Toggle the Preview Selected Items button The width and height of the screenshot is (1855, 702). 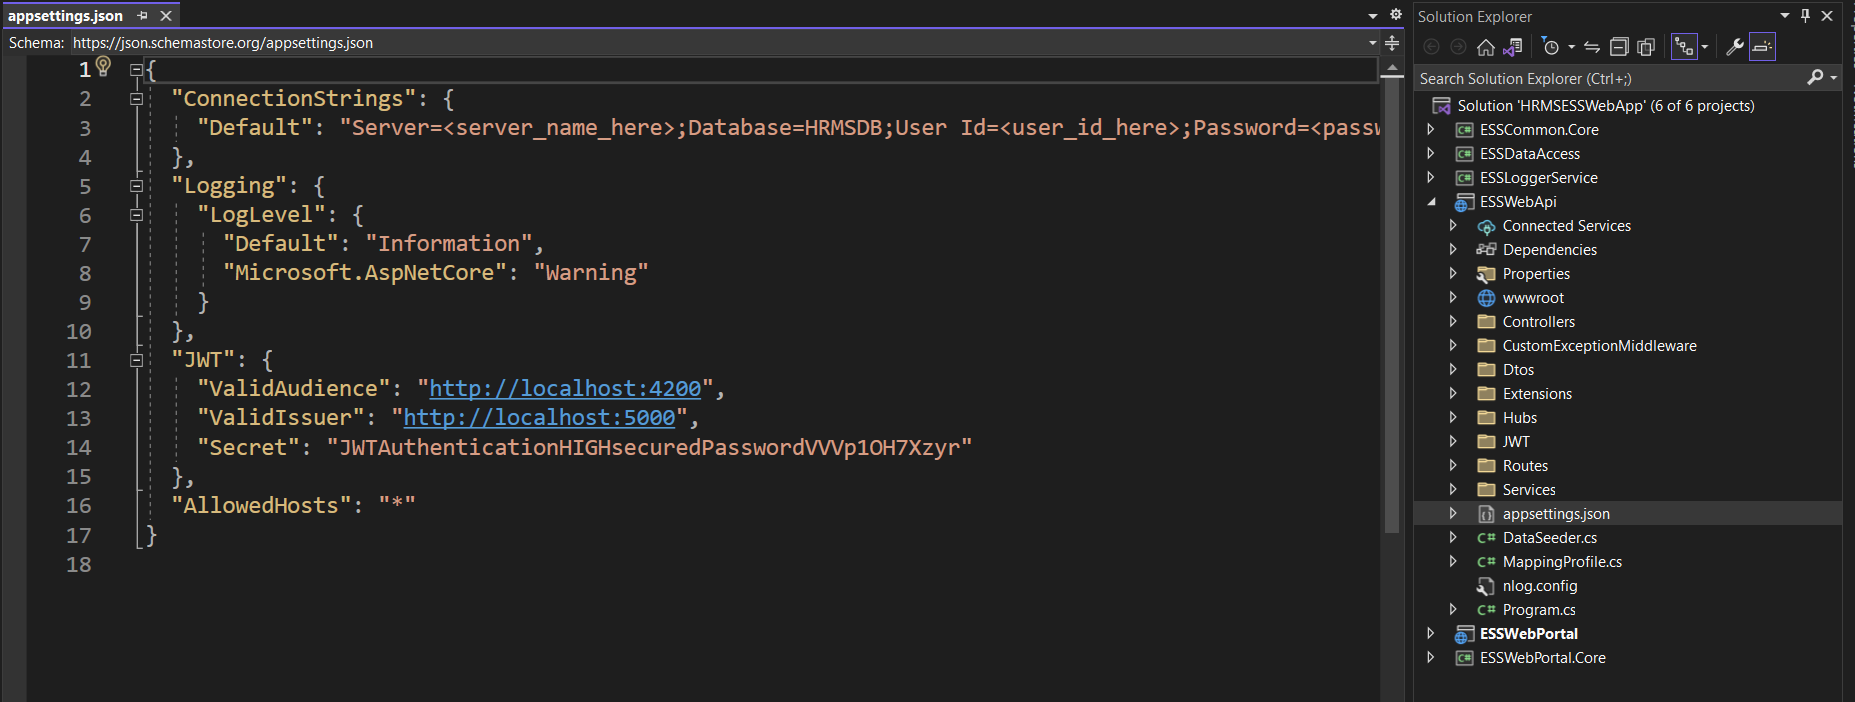pyautogui.click(x=1762, y=47)
